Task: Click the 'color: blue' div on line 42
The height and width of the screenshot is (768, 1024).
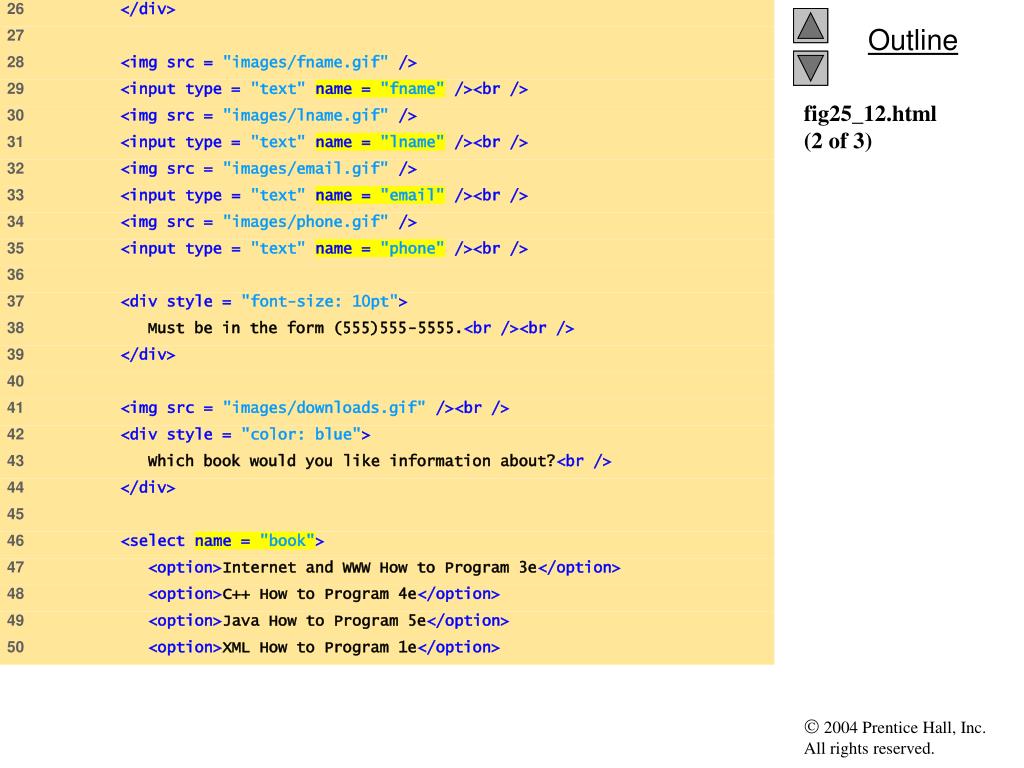Action: coord(246,434)
